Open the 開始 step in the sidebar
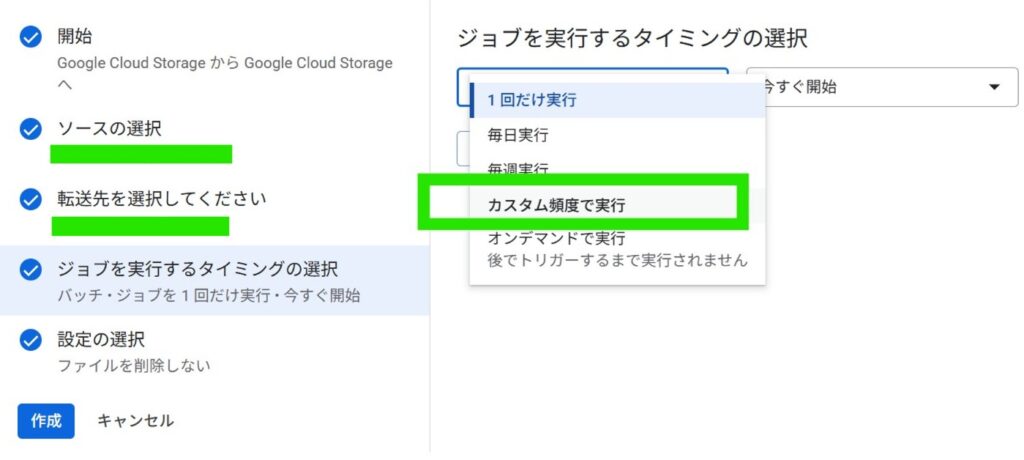Image resolution: width=1024 pixels, height=460 pixels. tap(75, 37)
